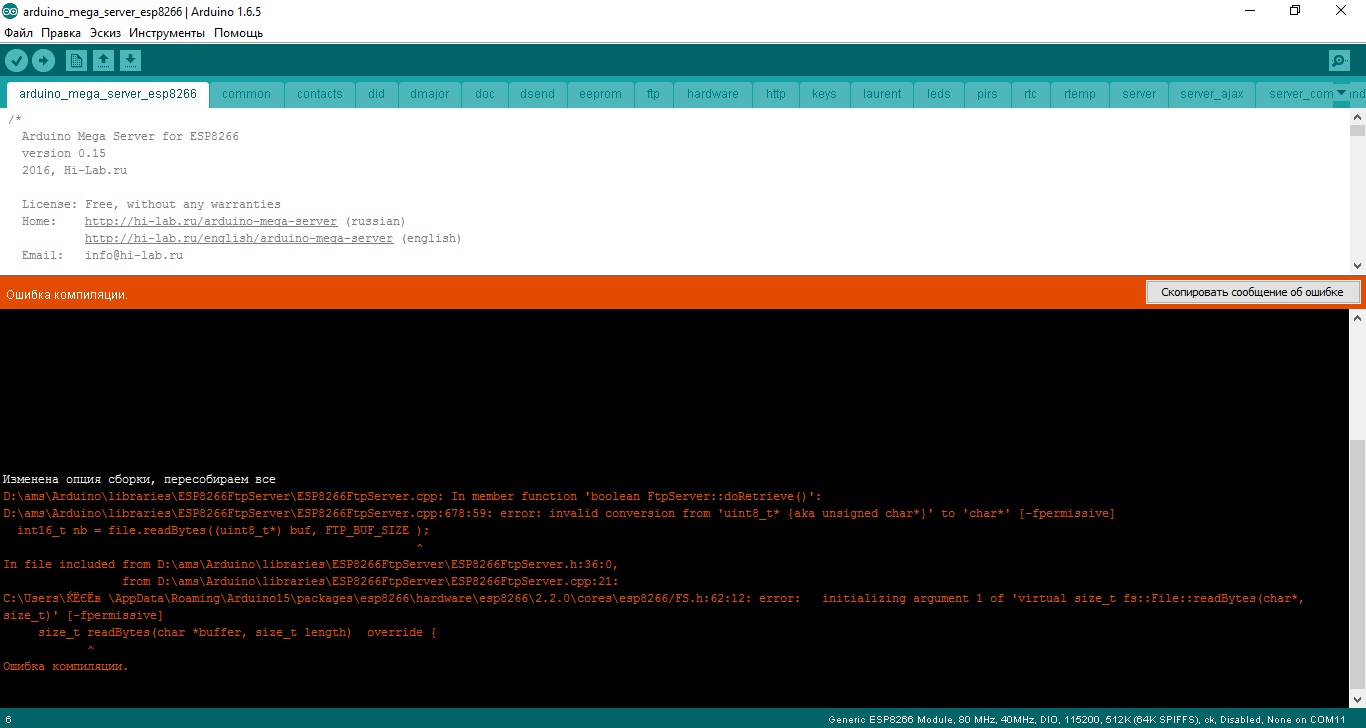Select the contacts tab

click(320, 94)
